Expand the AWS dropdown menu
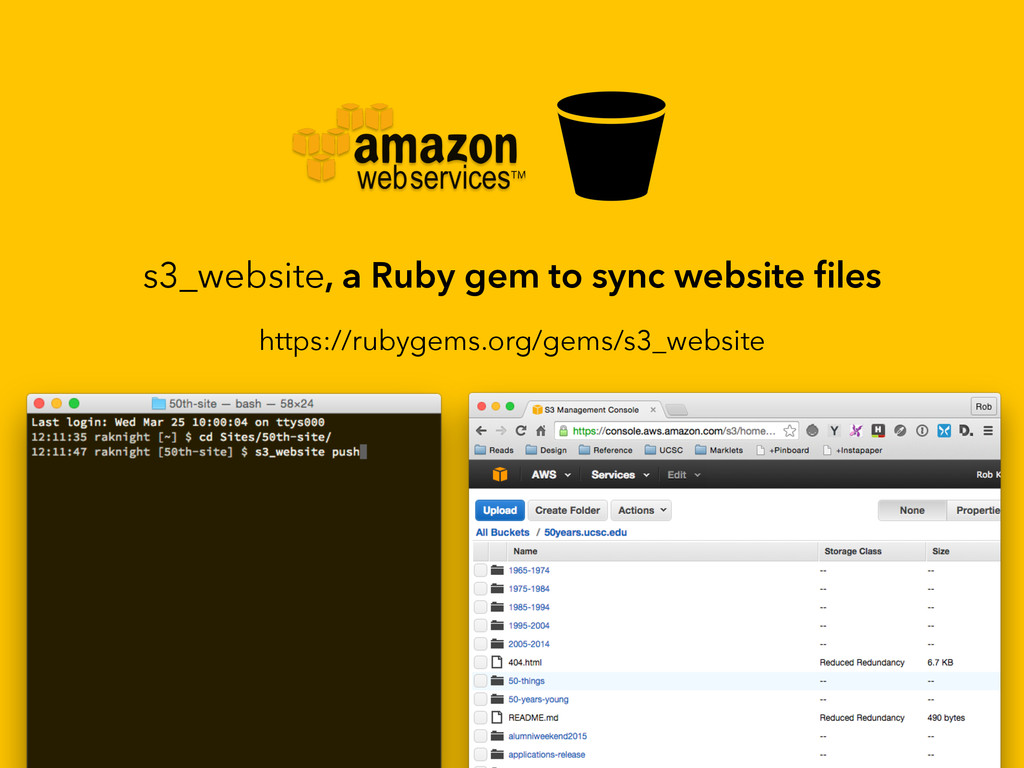 (x=551, y=475)
